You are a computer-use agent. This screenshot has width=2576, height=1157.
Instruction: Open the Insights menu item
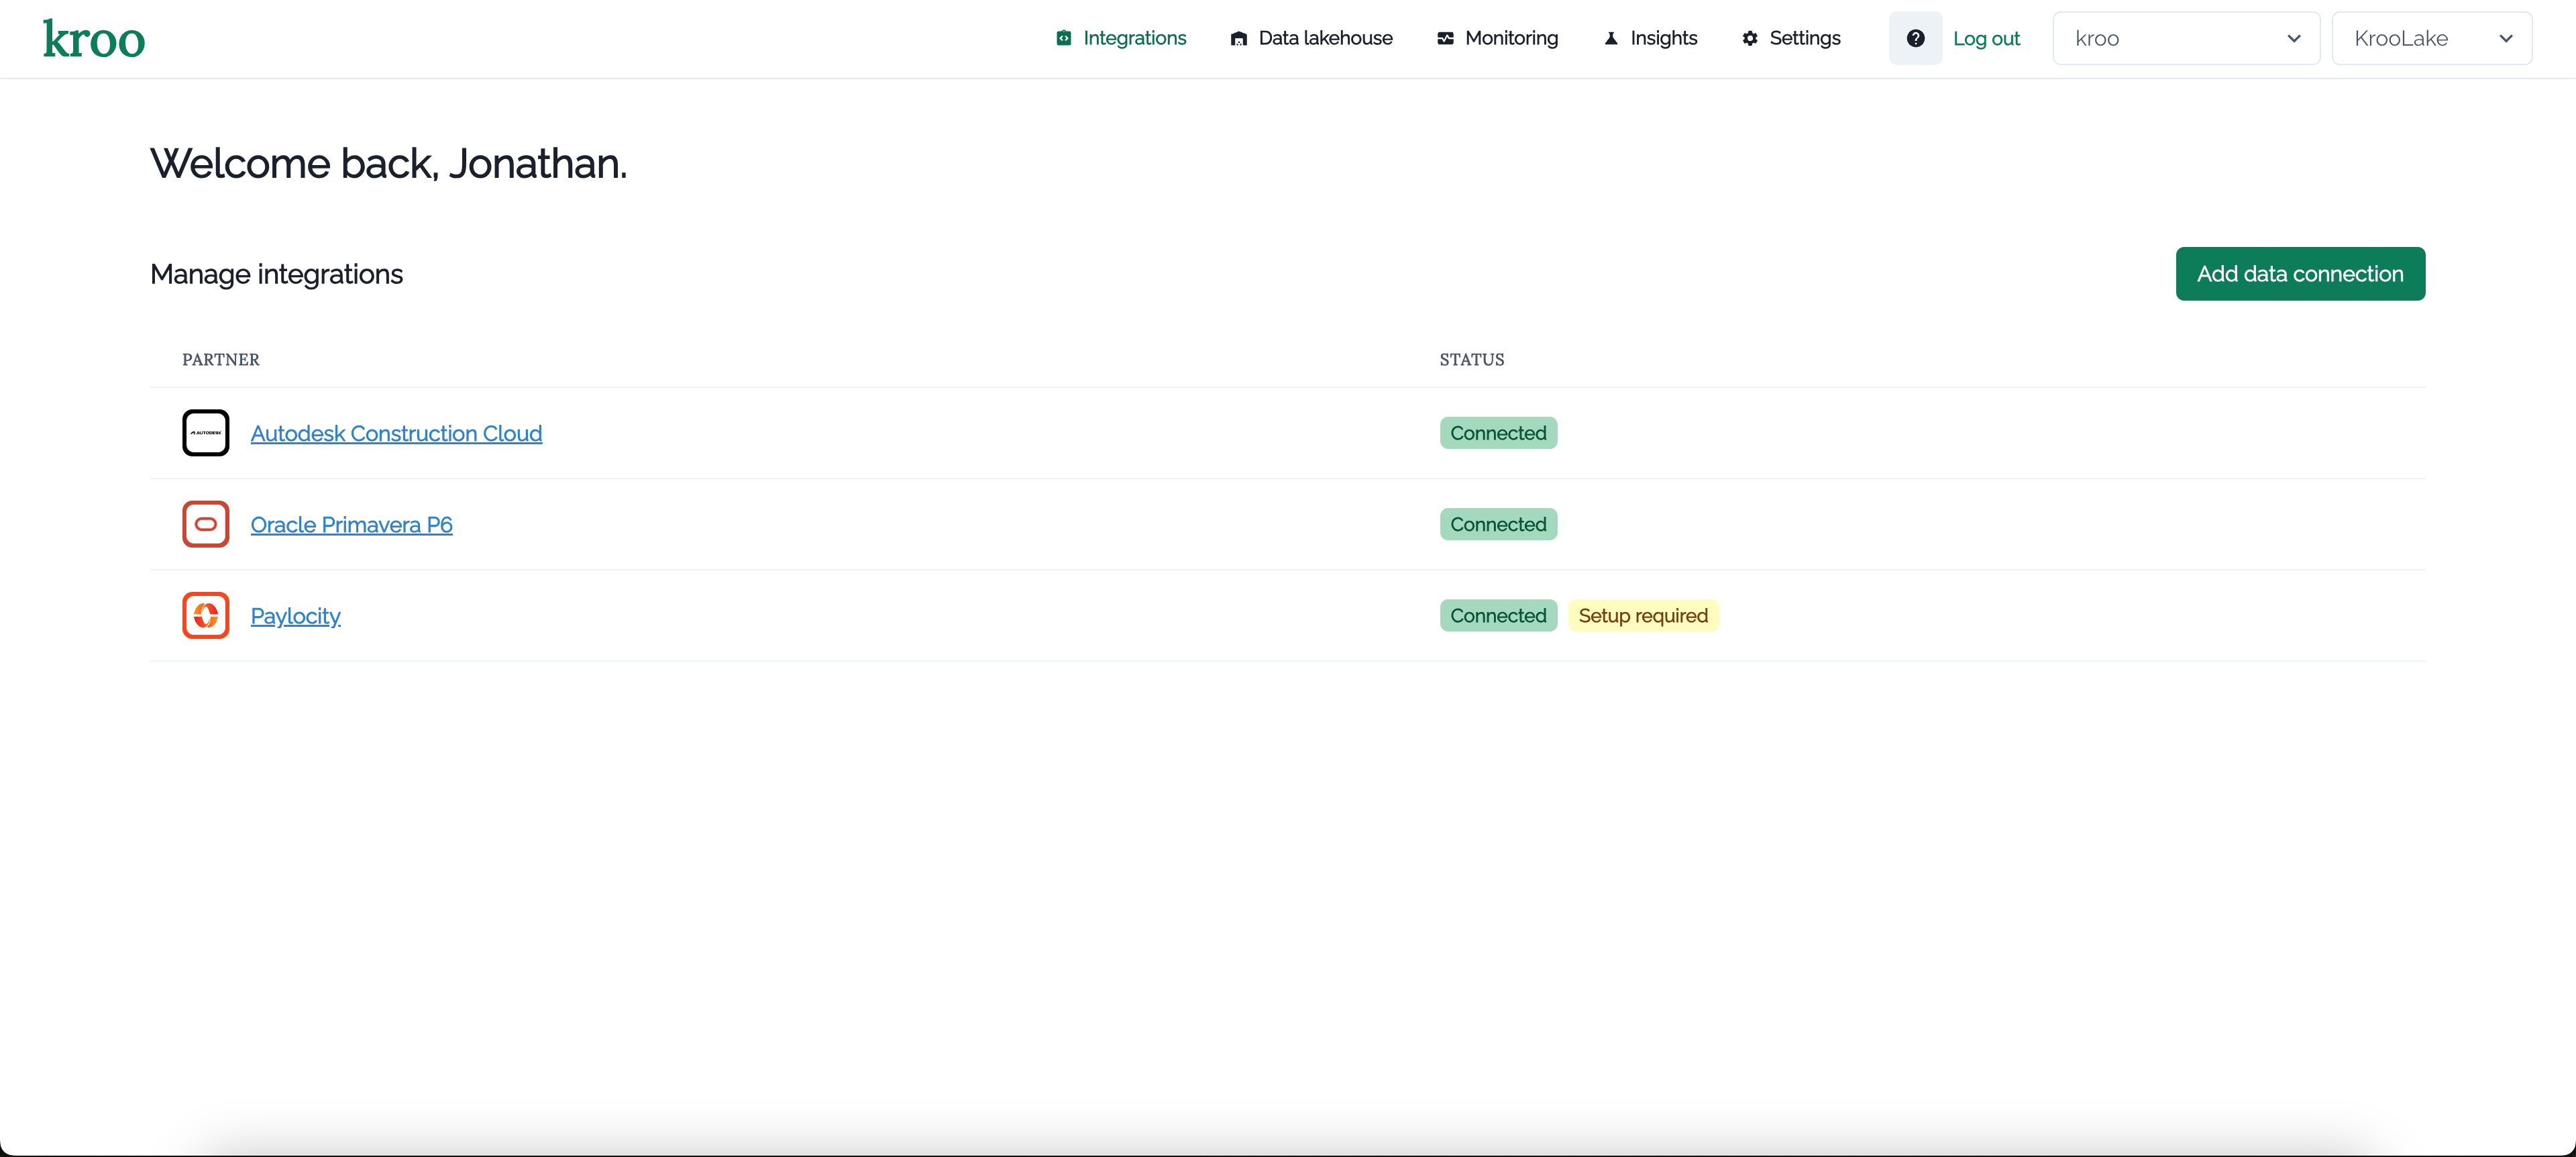click(1663, 38)
